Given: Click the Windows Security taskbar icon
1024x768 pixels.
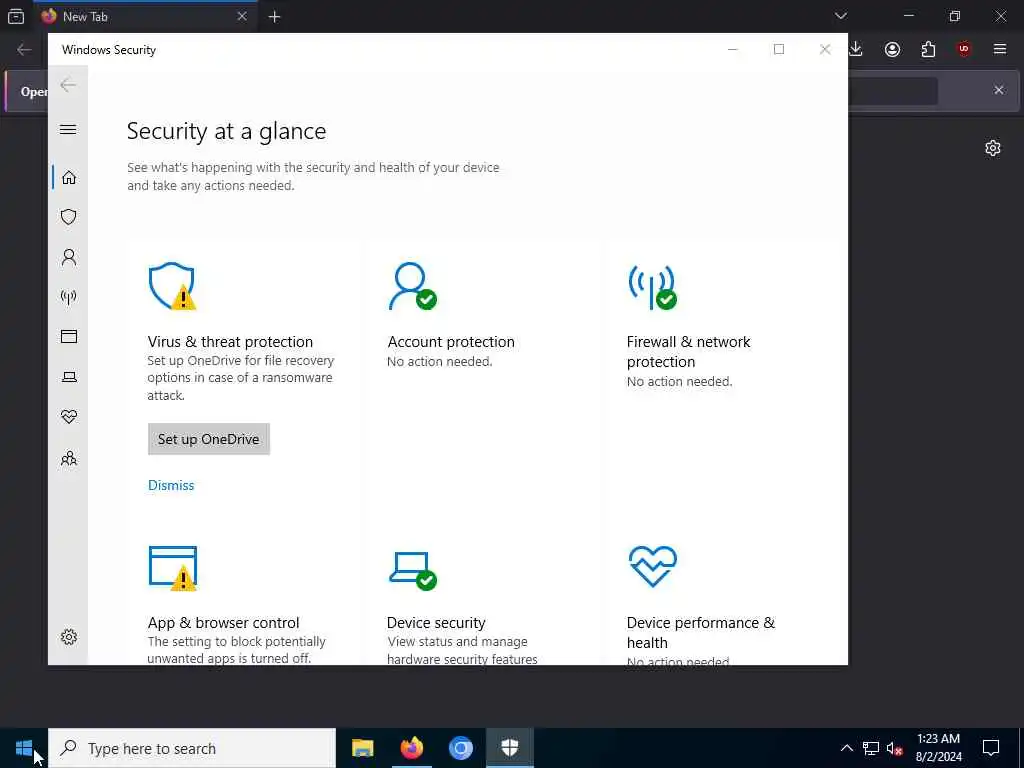Looking at the screenshot, I should [509, 748].
